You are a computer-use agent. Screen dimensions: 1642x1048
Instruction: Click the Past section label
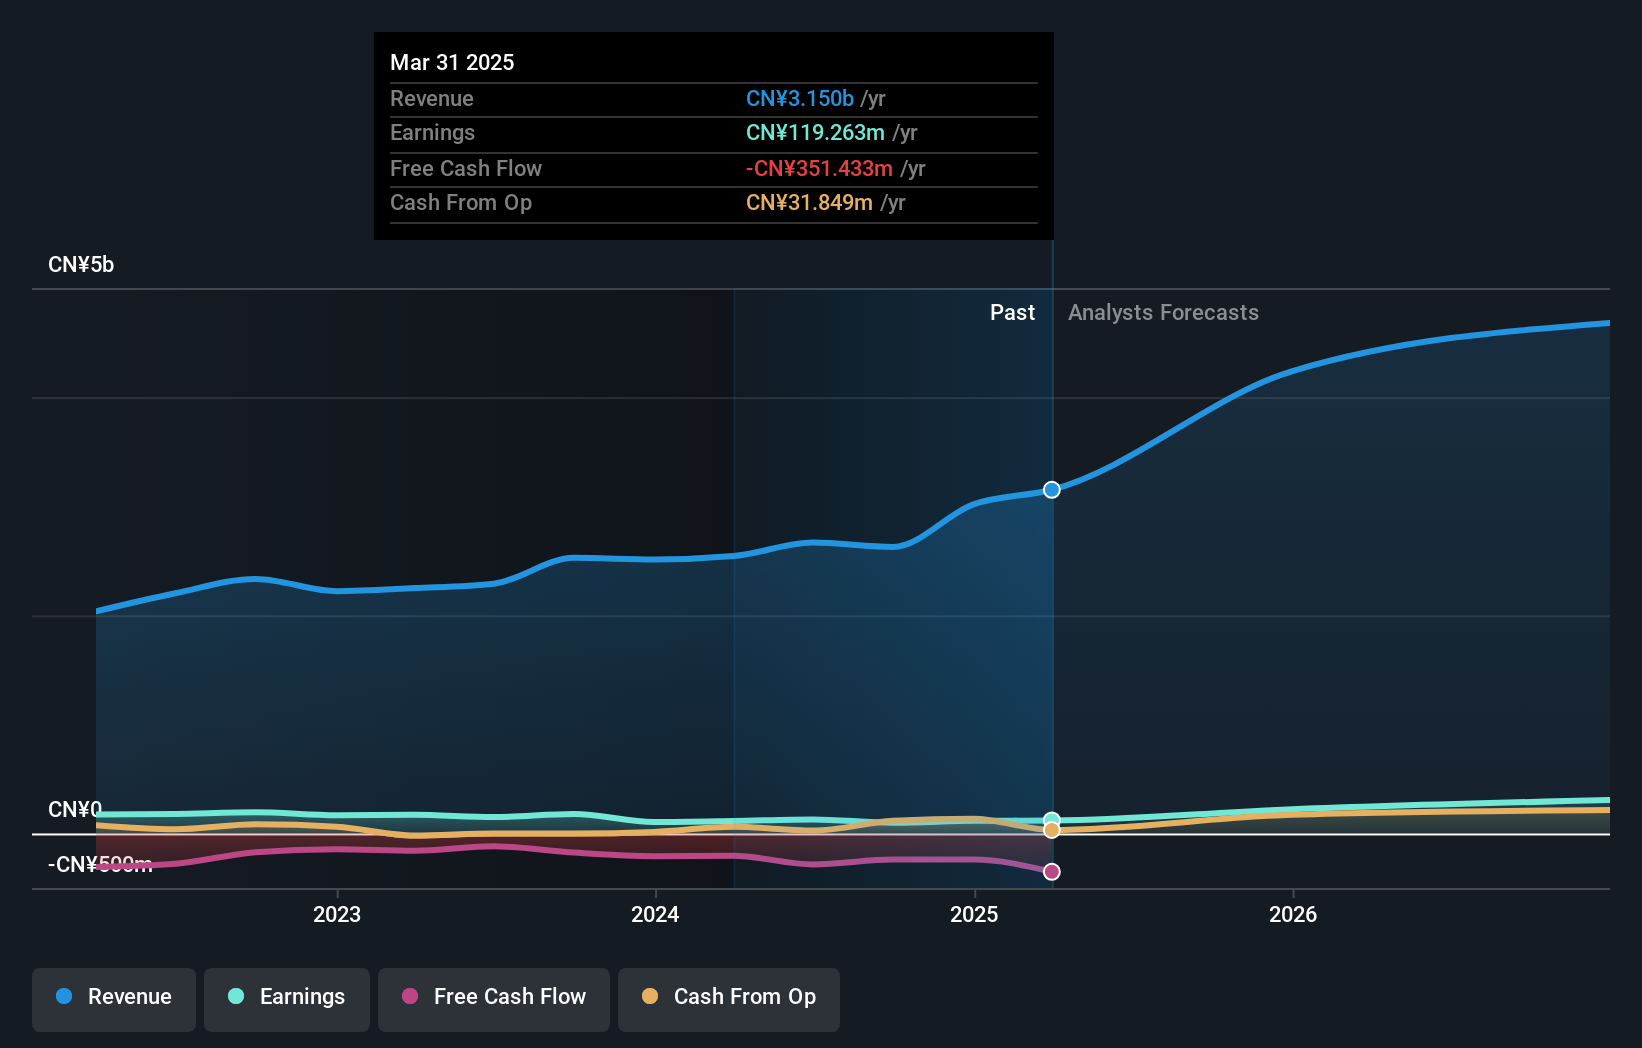1012,313
